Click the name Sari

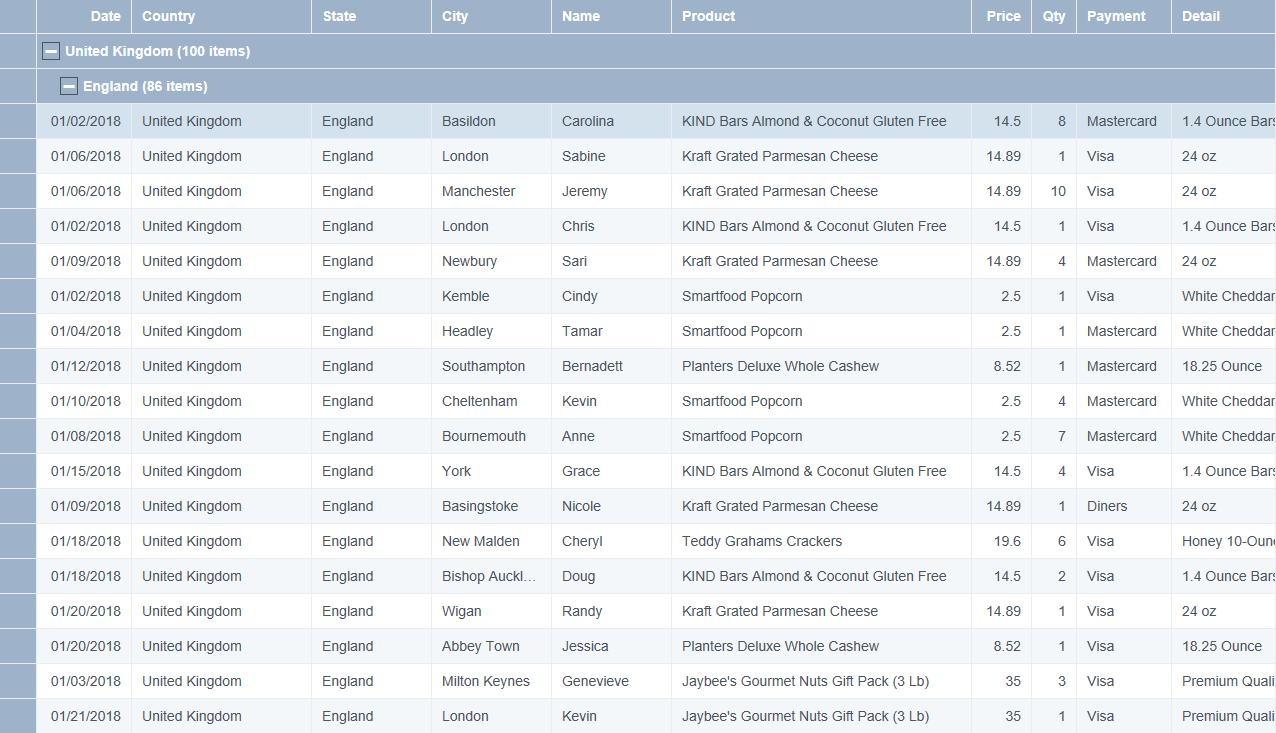(x=575, y=261)
